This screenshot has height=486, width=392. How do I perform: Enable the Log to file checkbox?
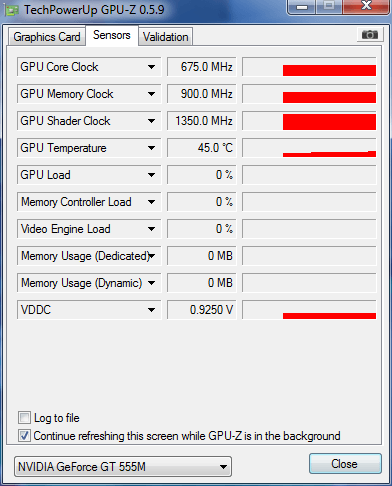(24, 418)
